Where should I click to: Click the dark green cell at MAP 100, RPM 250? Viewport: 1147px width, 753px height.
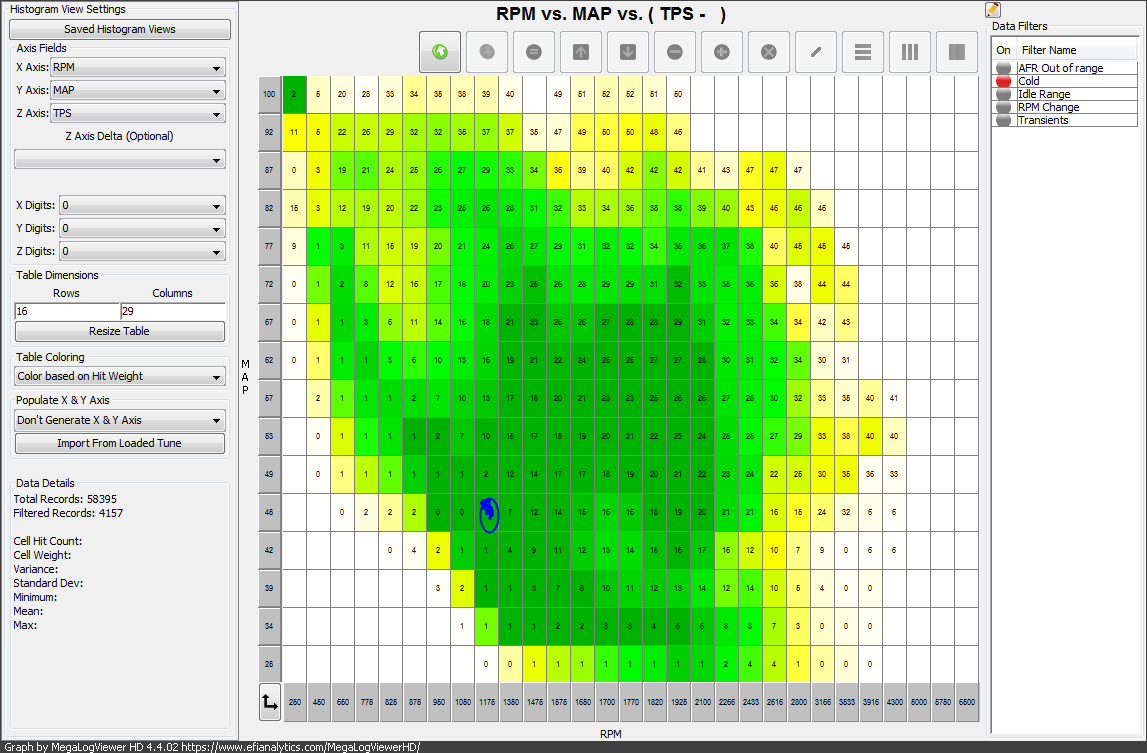[294, 94]
